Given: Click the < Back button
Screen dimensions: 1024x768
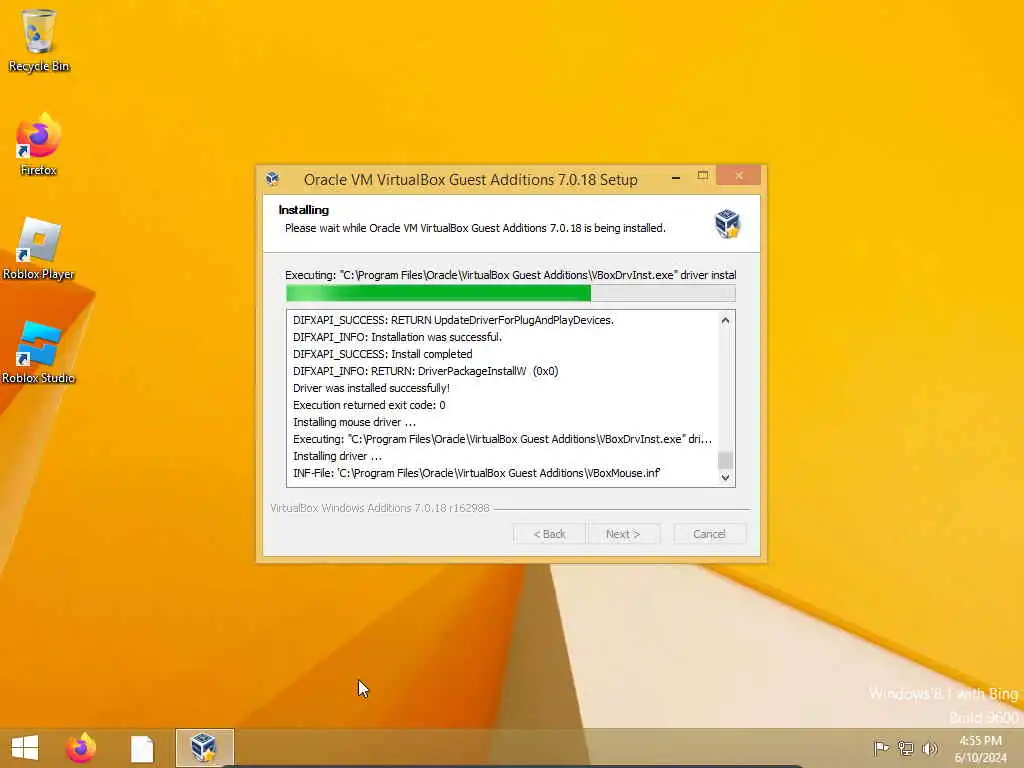Looking at the screenshot, I should [x=549, y=534].
